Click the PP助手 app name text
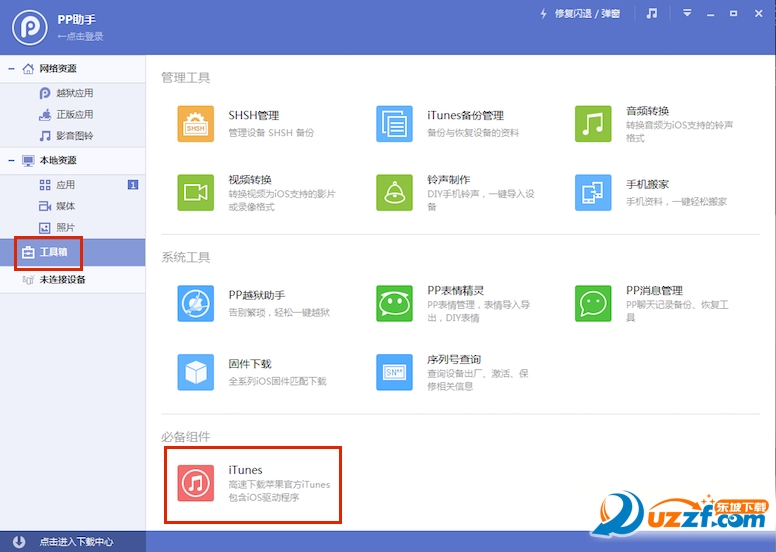The height and width of the screenshot is (552, 776). (x=77, y=20)
